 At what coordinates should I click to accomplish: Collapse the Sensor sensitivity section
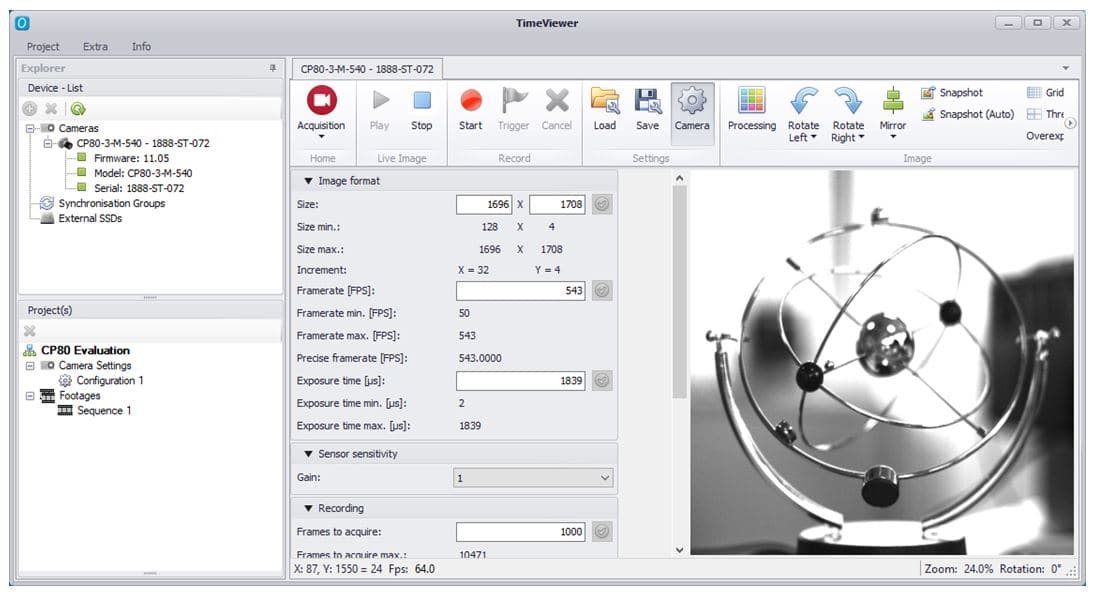click(x=308, y=454)
